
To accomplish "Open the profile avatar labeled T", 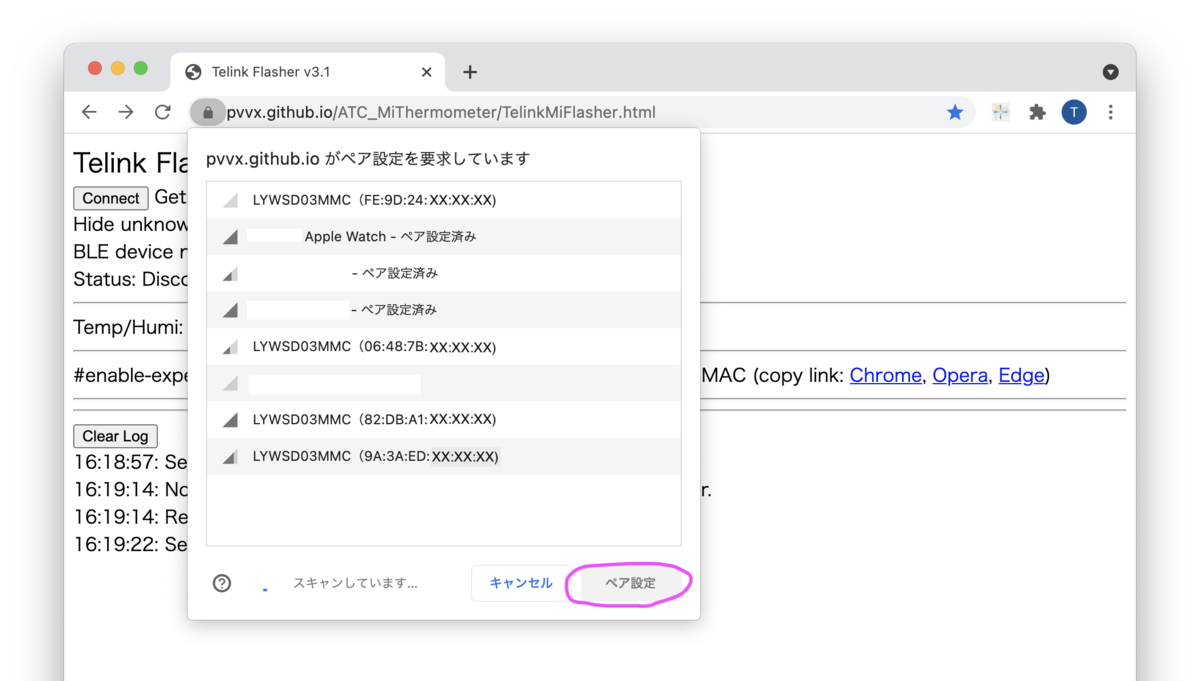I will [1074, 112].
